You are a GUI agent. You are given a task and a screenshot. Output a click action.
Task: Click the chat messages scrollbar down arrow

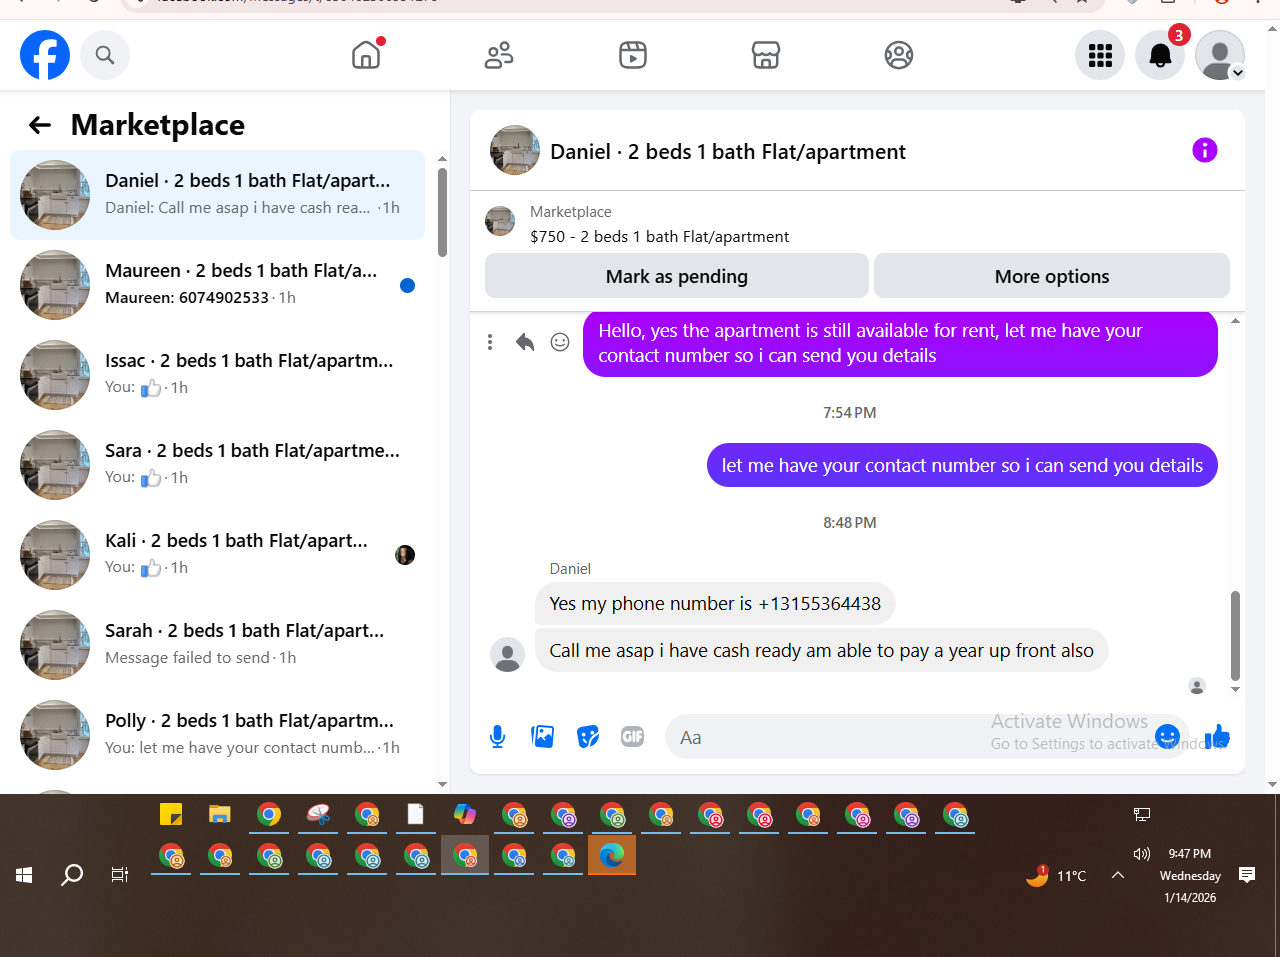1235,689
